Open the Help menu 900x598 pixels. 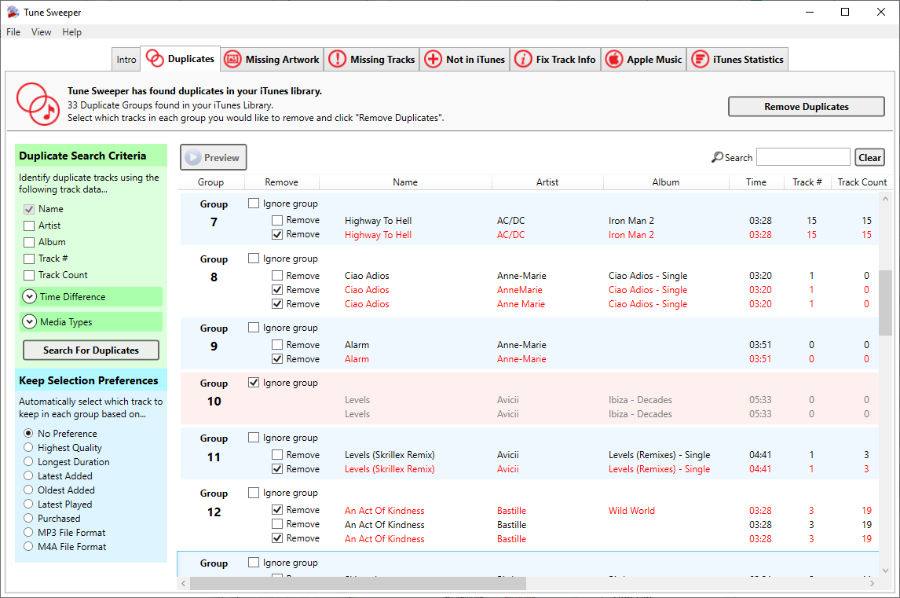click(x=72, y=32)
